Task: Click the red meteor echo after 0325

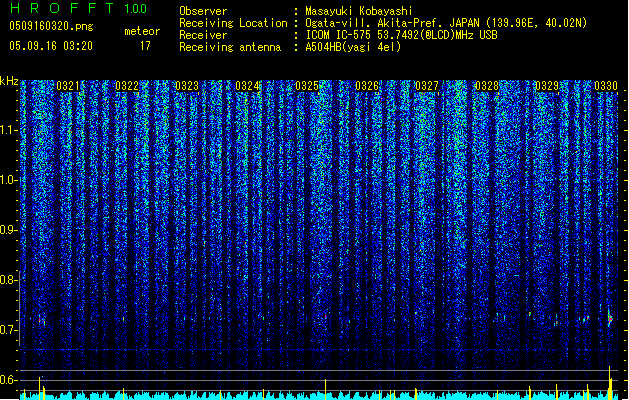Action: tap(326, 317)
